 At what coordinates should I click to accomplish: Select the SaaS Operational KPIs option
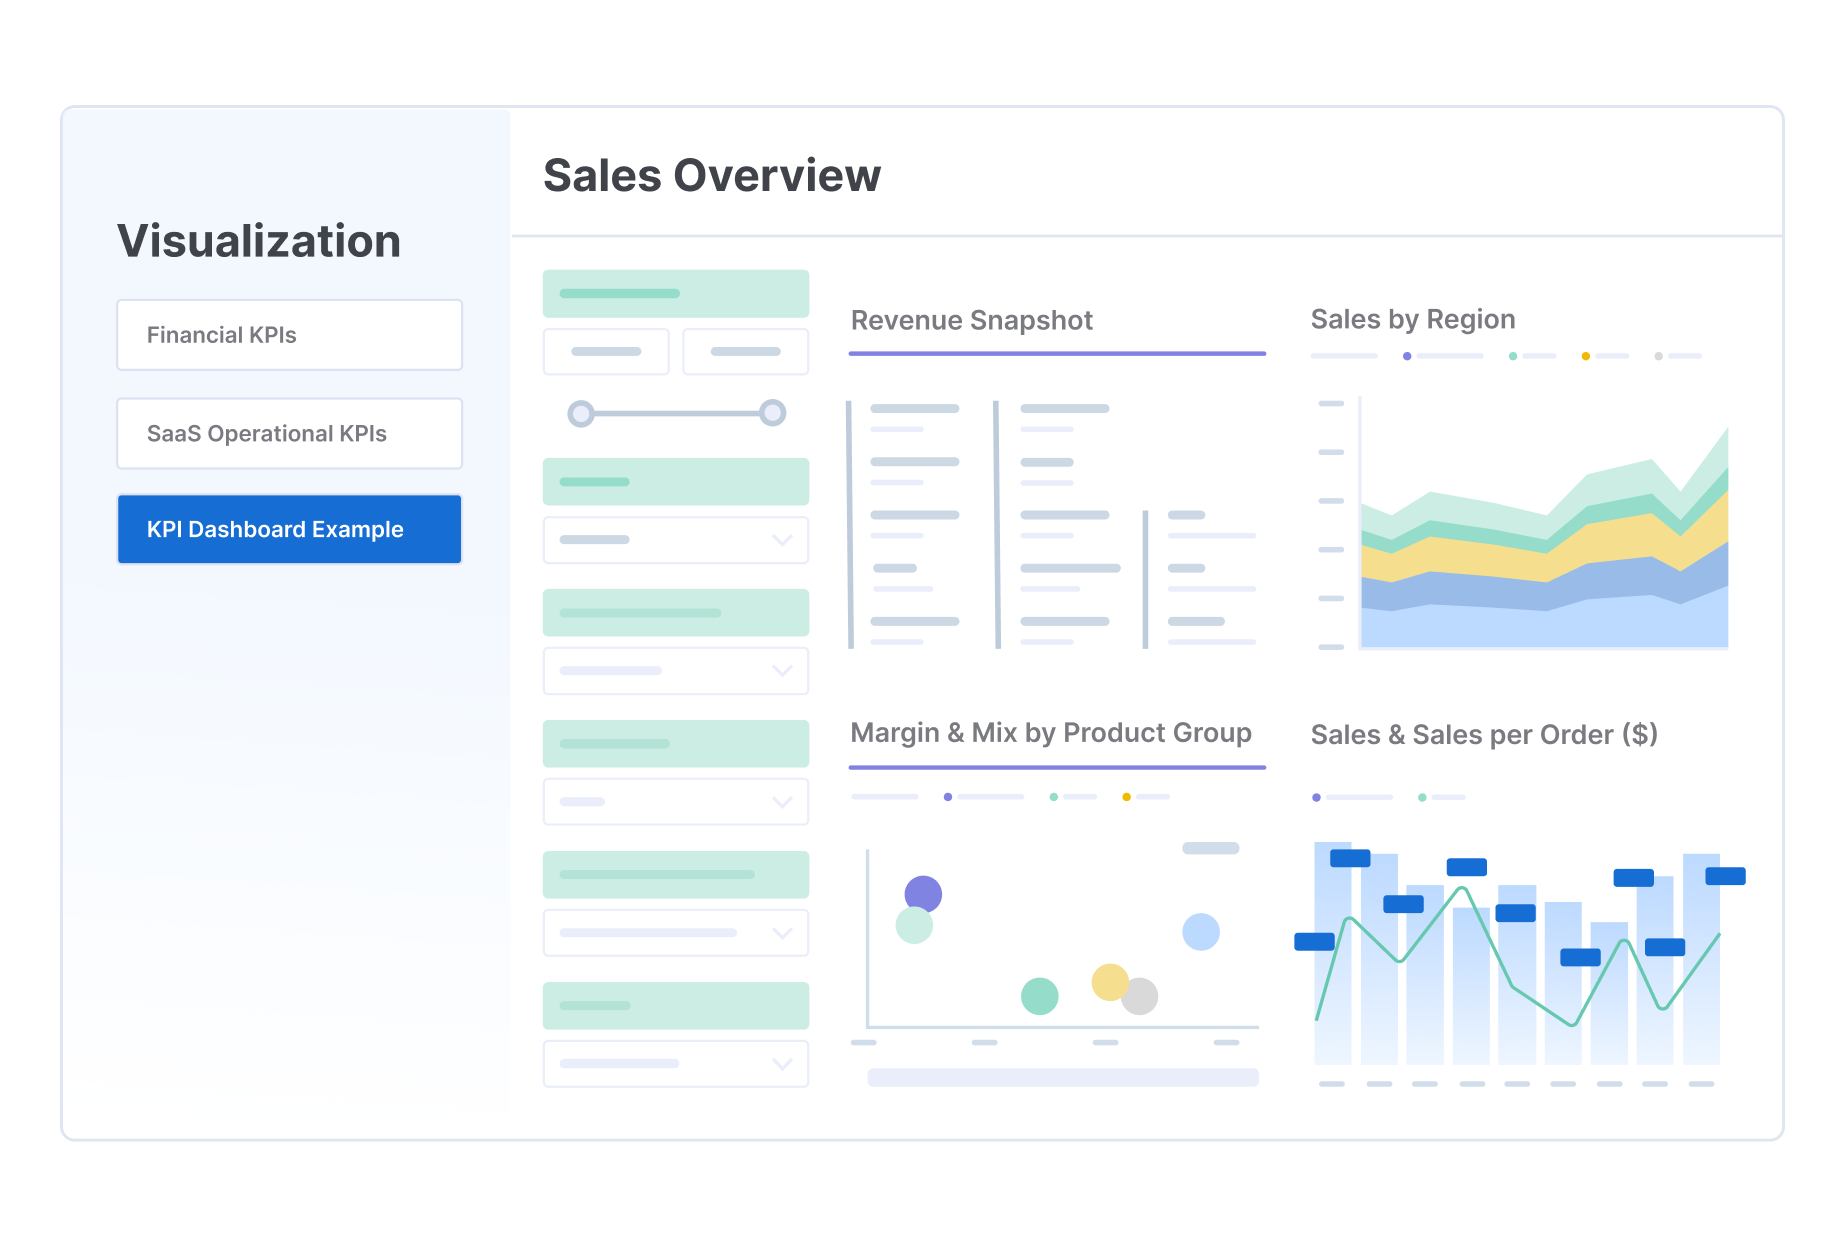point(289,433)
